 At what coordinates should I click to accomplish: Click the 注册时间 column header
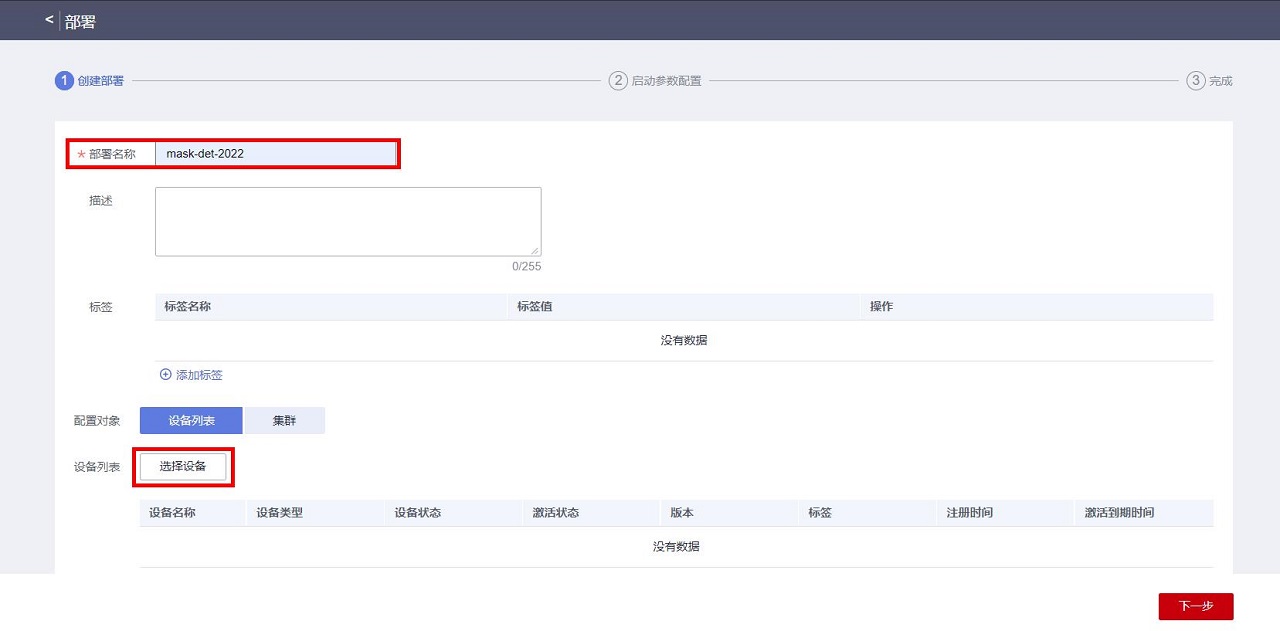pyautogui.click(x=969, y=513)
